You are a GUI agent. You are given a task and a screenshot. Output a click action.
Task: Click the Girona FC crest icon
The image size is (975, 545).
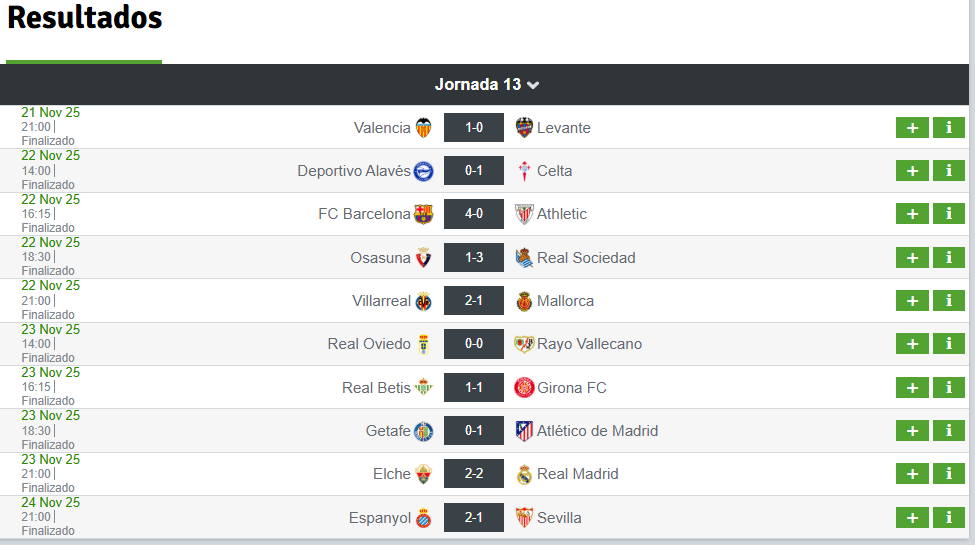(524, 388)
